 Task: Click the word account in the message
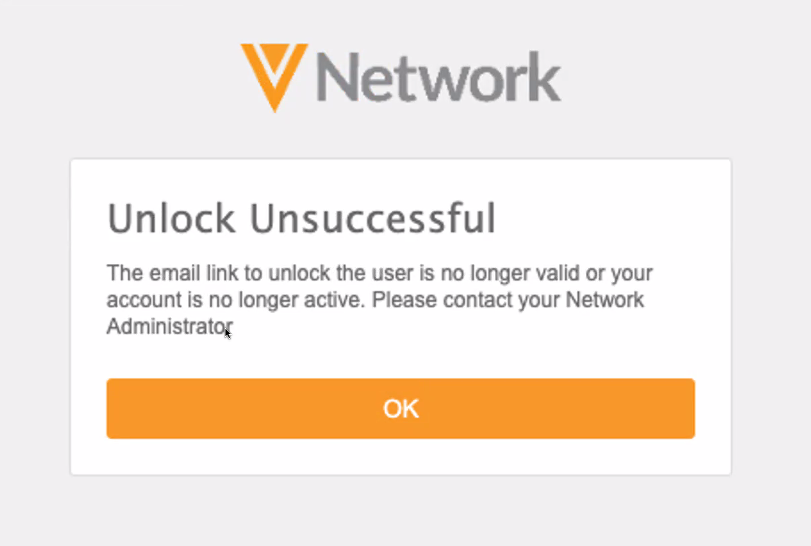point(138,300)
